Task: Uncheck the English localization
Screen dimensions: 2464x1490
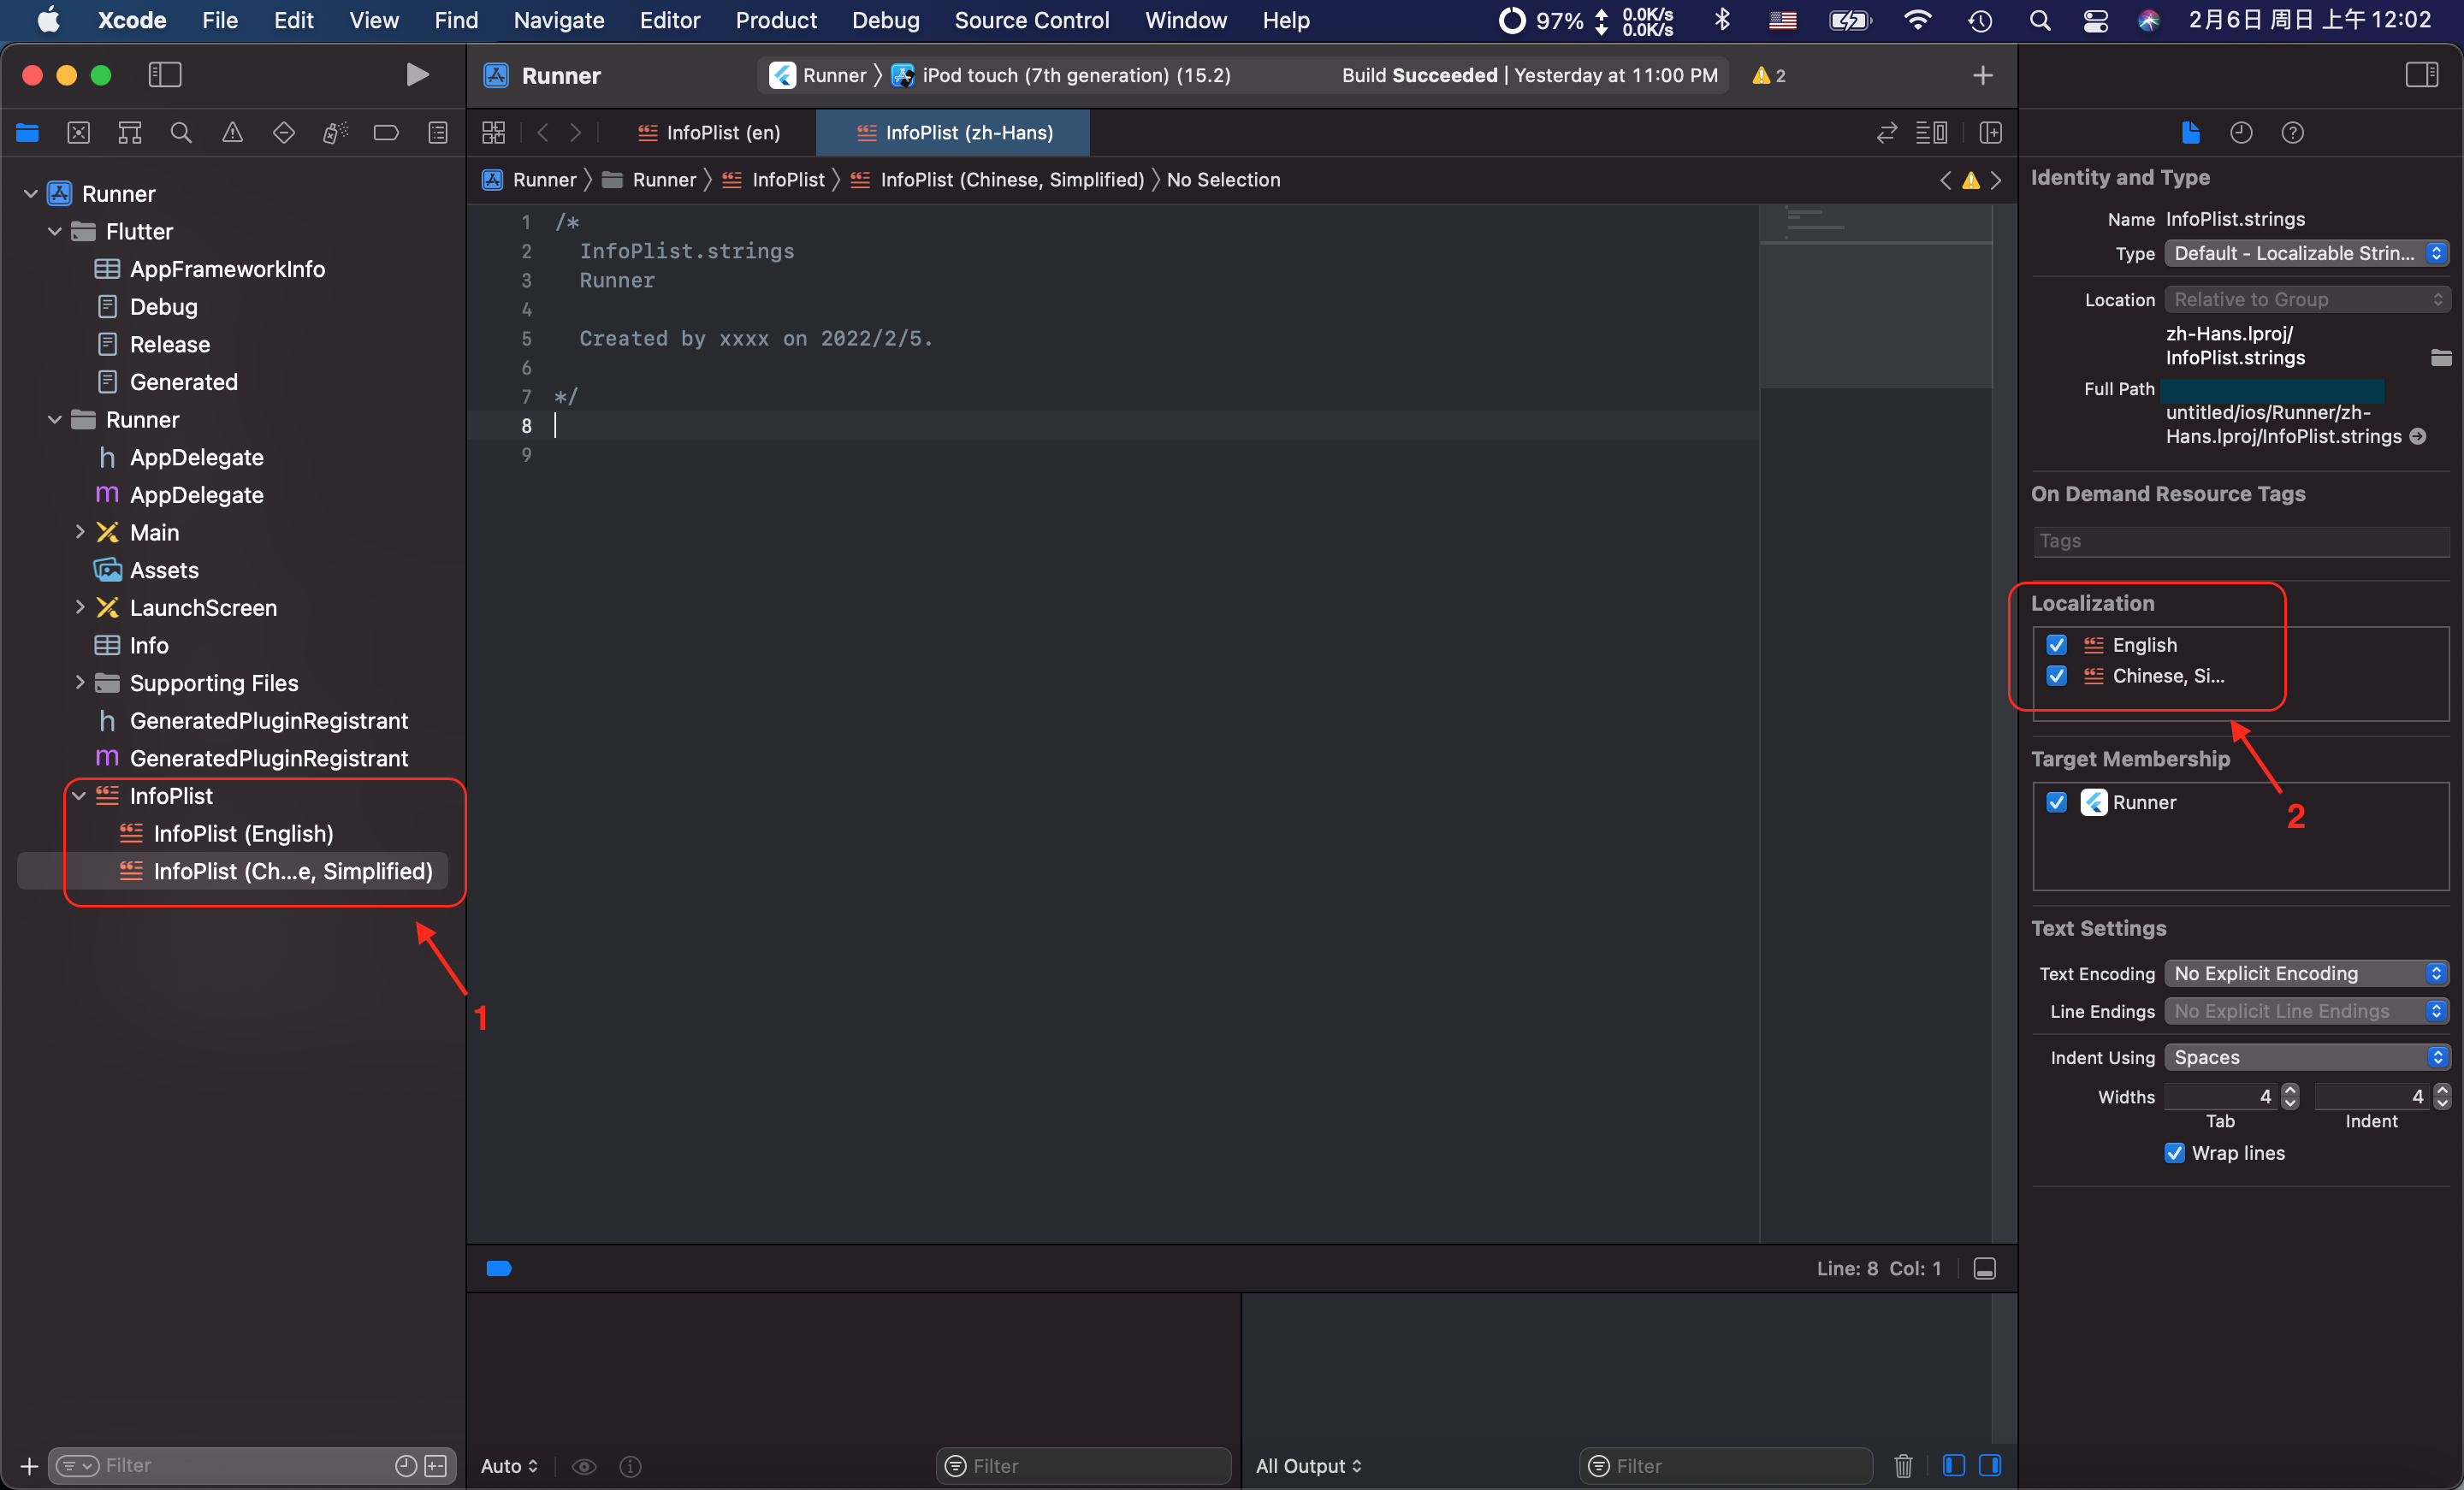Action: pyautogui.click(x=2057, y=644)
